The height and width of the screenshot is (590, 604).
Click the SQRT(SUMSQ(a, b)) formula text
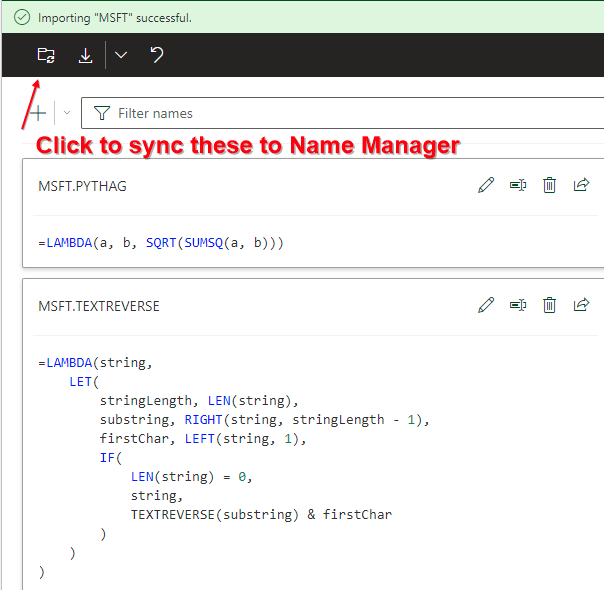(x=214, y=242)
